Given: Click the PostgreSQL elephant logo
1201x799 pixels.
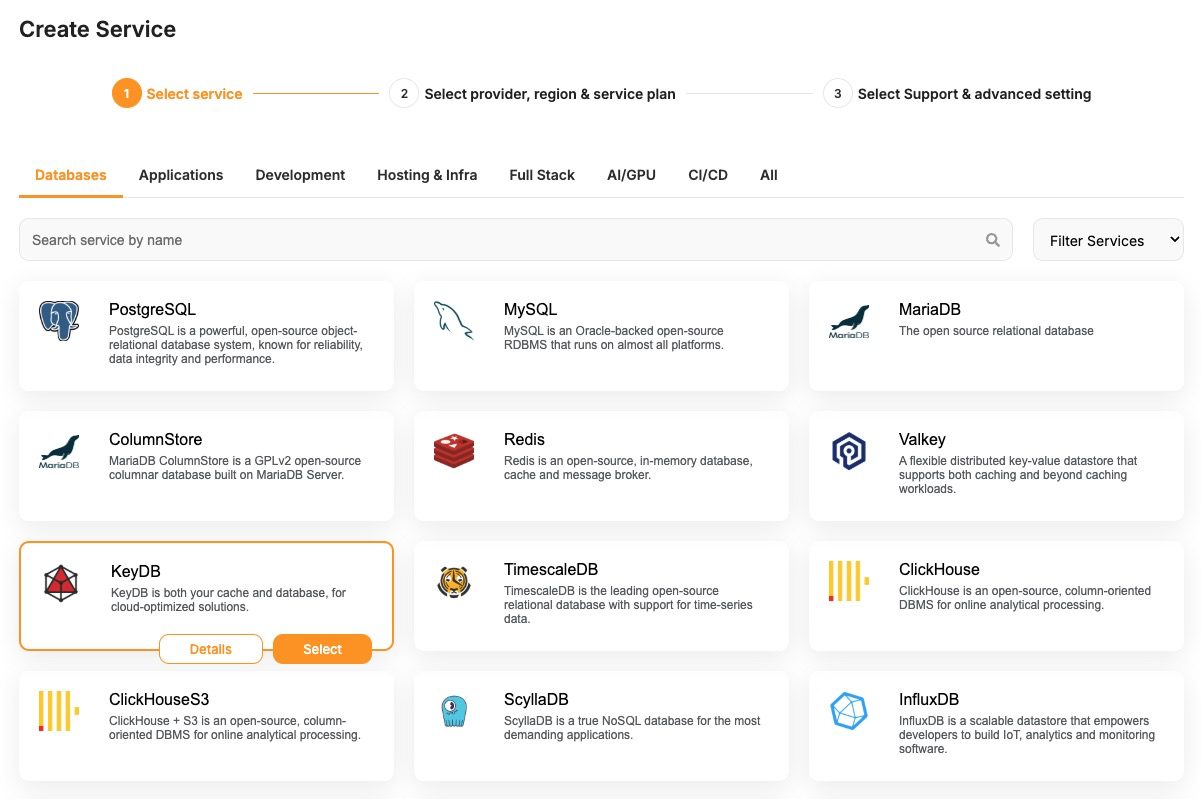Looking at the screenshot, I should tap(59, 321).
